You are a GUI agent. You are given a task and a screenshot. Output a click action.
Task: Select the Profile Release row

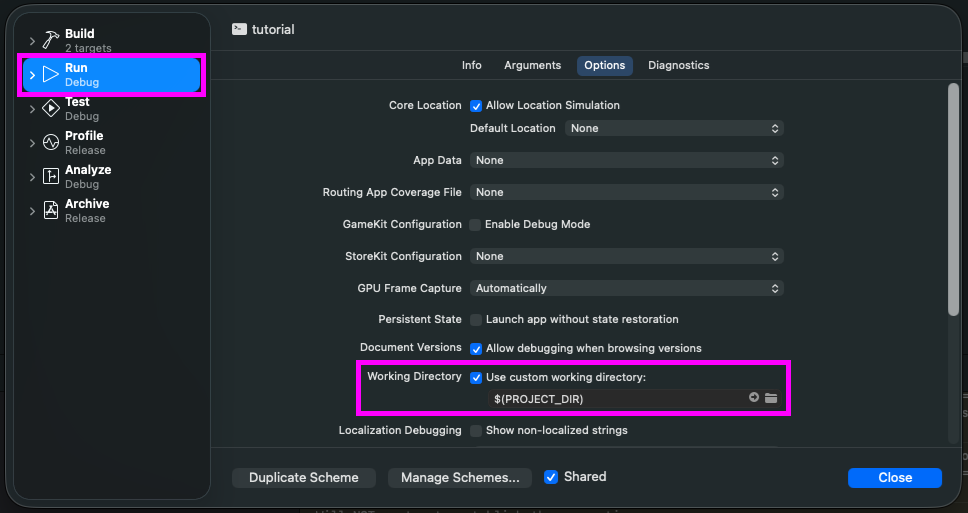[x=112, y=143]
